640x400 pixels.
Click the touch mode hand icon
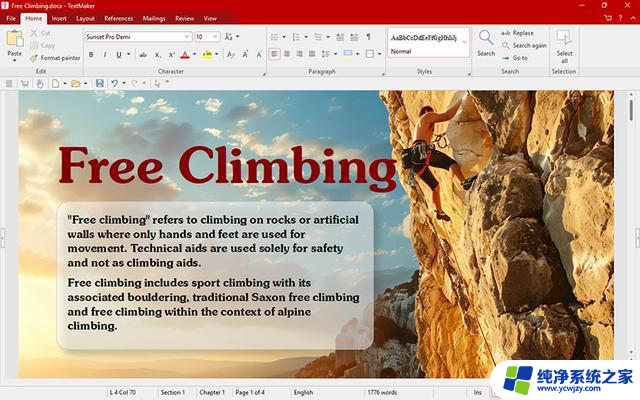tap(40, 84)
